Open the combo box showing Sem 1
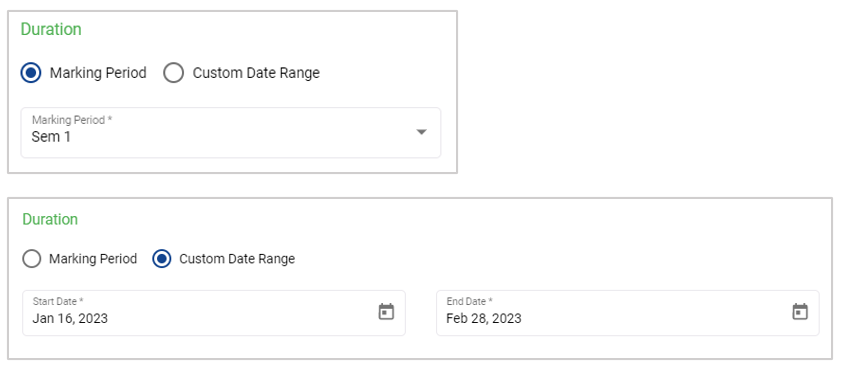Screen dimensions: 843x368 tap(231, 132)
